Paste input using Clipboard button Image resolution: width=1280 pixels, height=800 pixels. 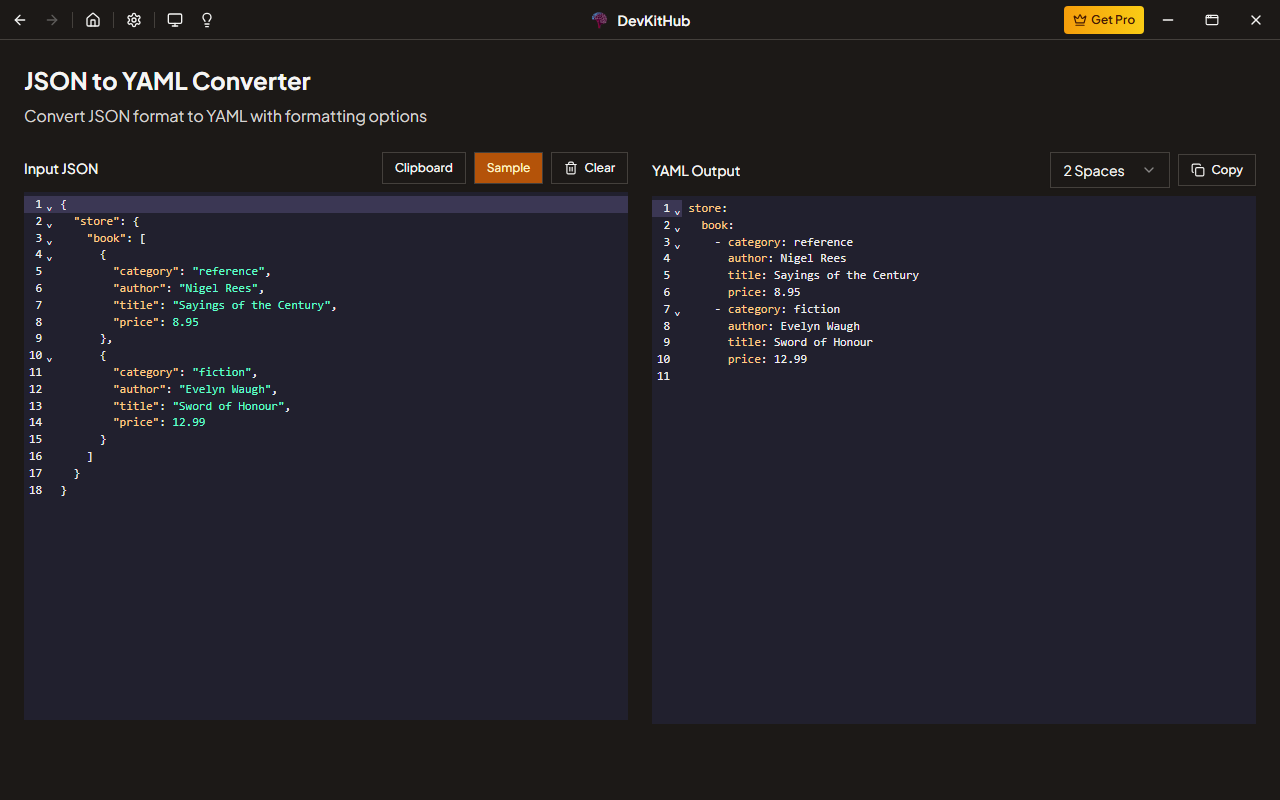tap(424, 168)
